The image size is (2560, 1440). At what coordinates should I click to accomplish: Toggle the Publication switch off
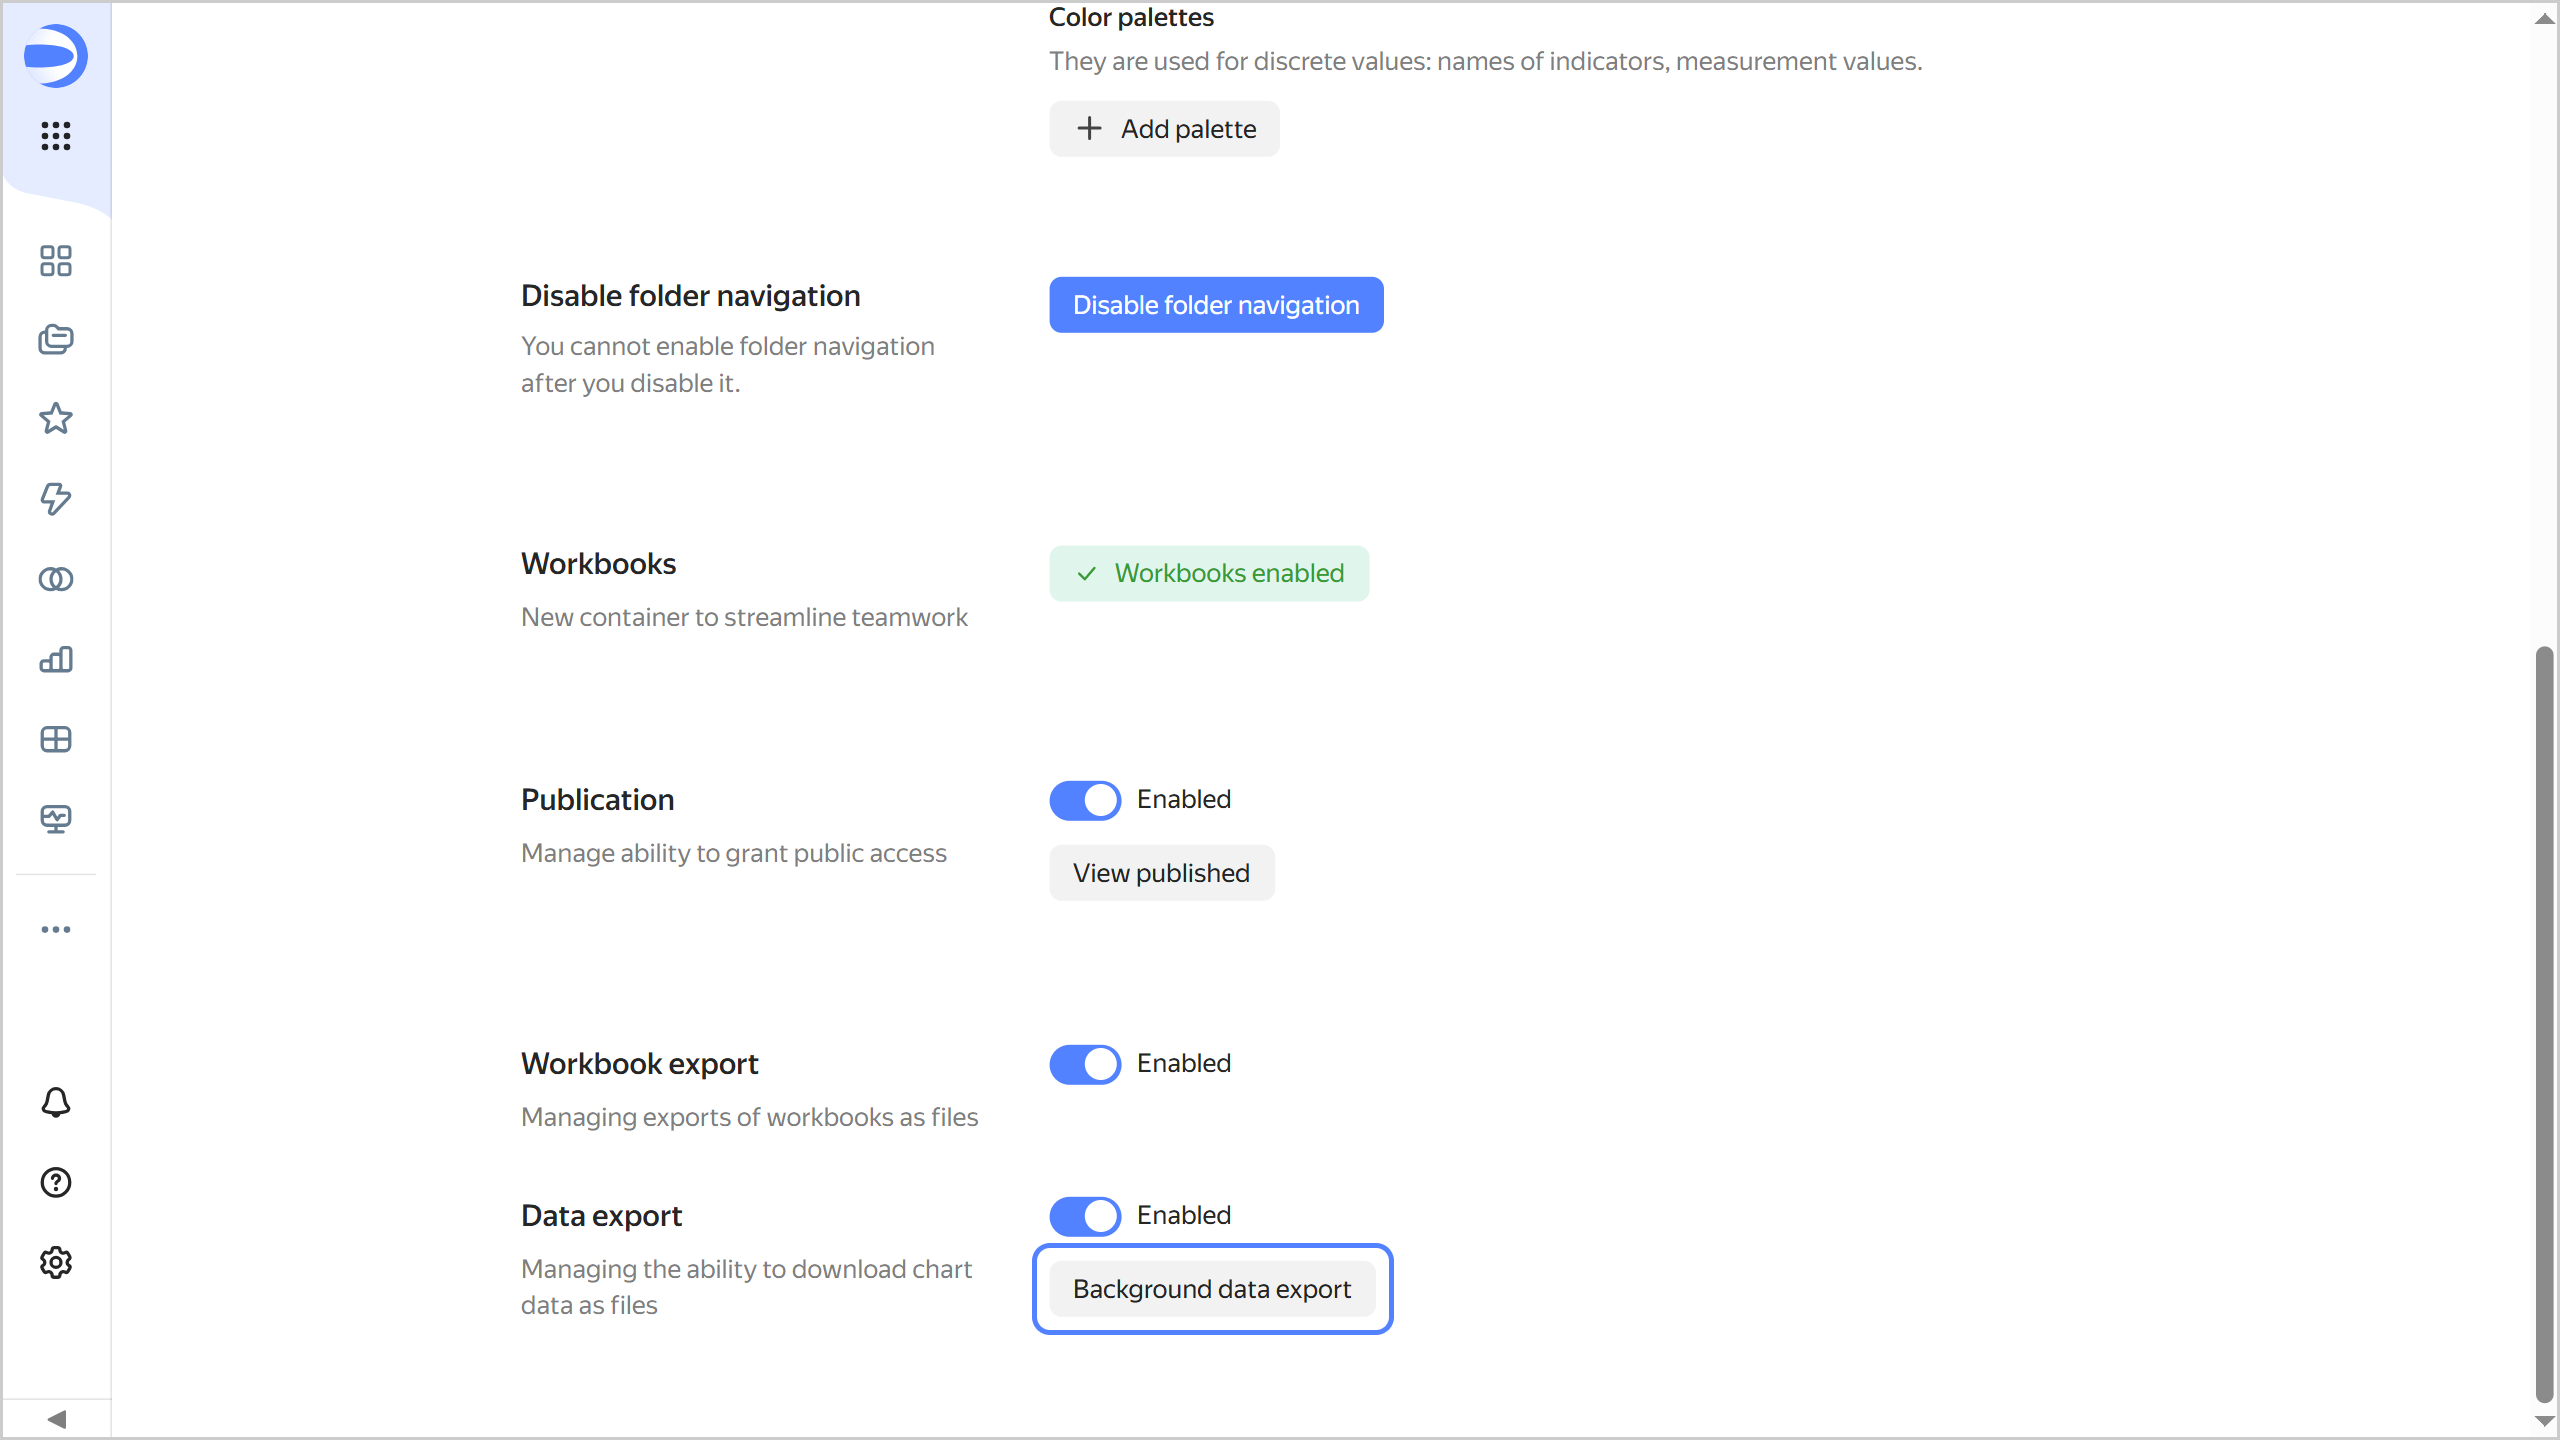coord(1085,800)
